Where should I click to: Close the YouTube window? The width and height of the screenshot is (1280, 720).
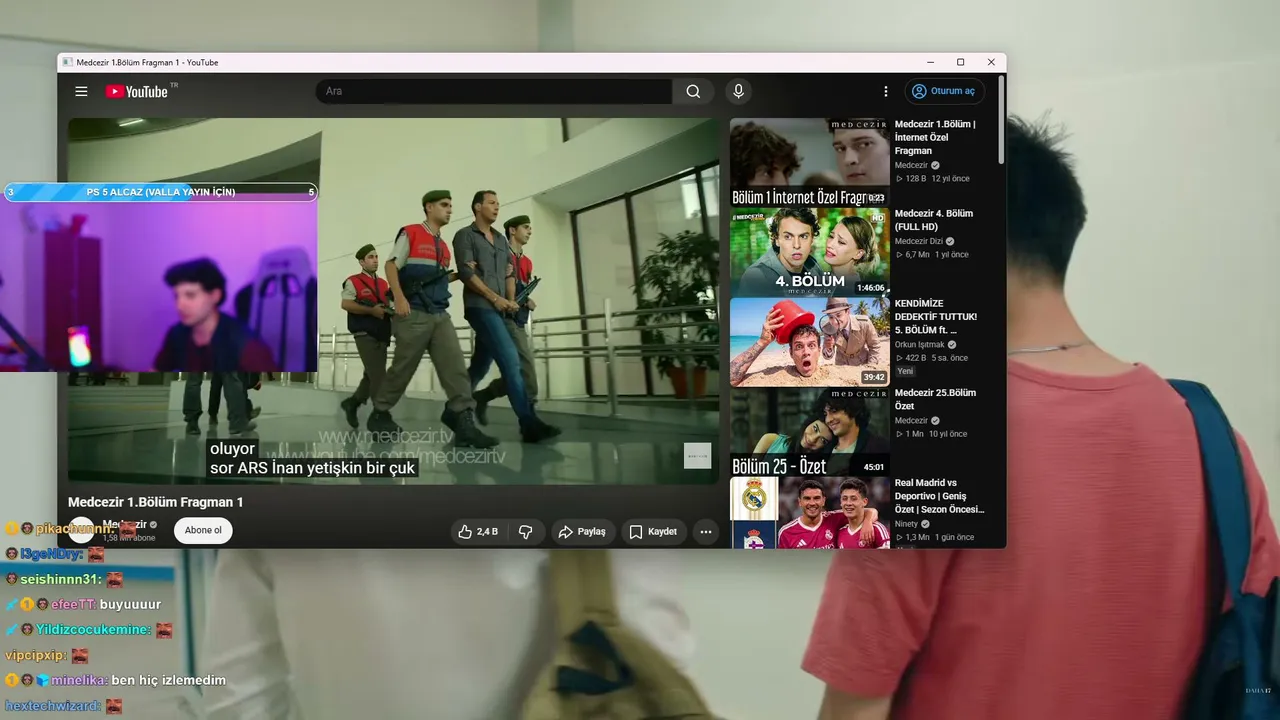(x=991, y=62)
